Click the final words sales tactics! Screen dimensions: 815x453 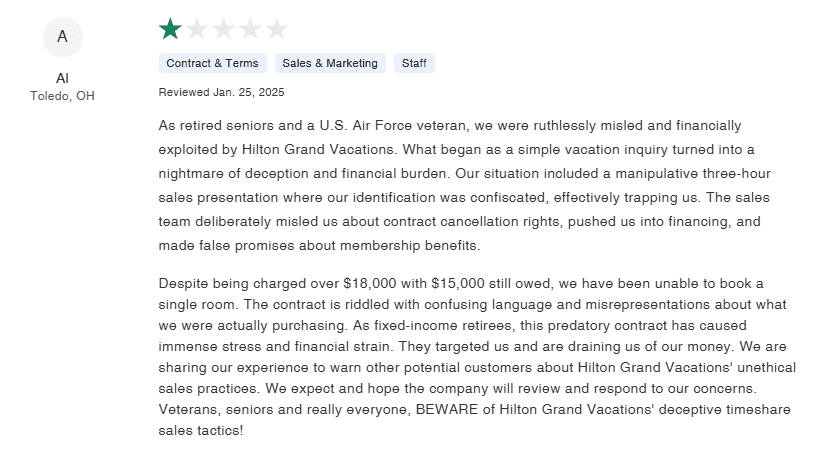click(x=201, y=431)
